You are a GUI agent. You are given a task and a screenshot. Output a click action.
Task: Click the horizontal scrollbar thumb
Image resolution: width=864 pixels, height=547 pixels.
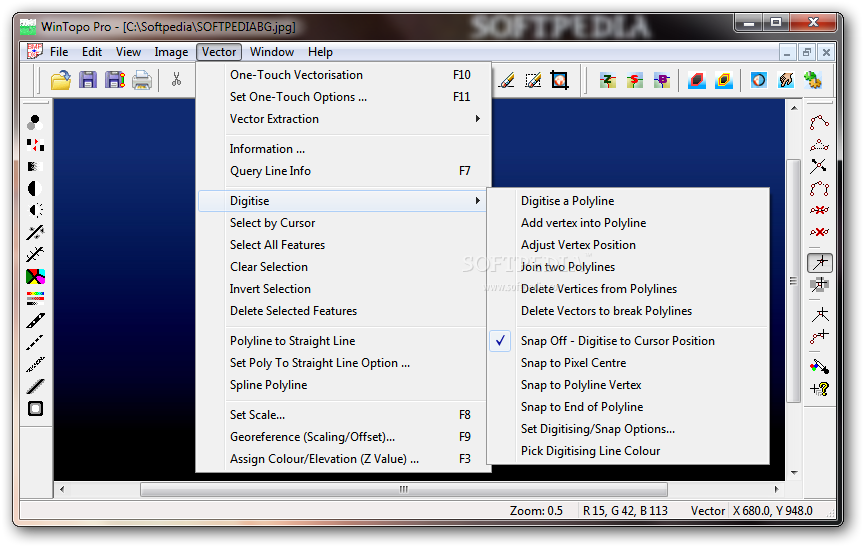pos(404,489)
